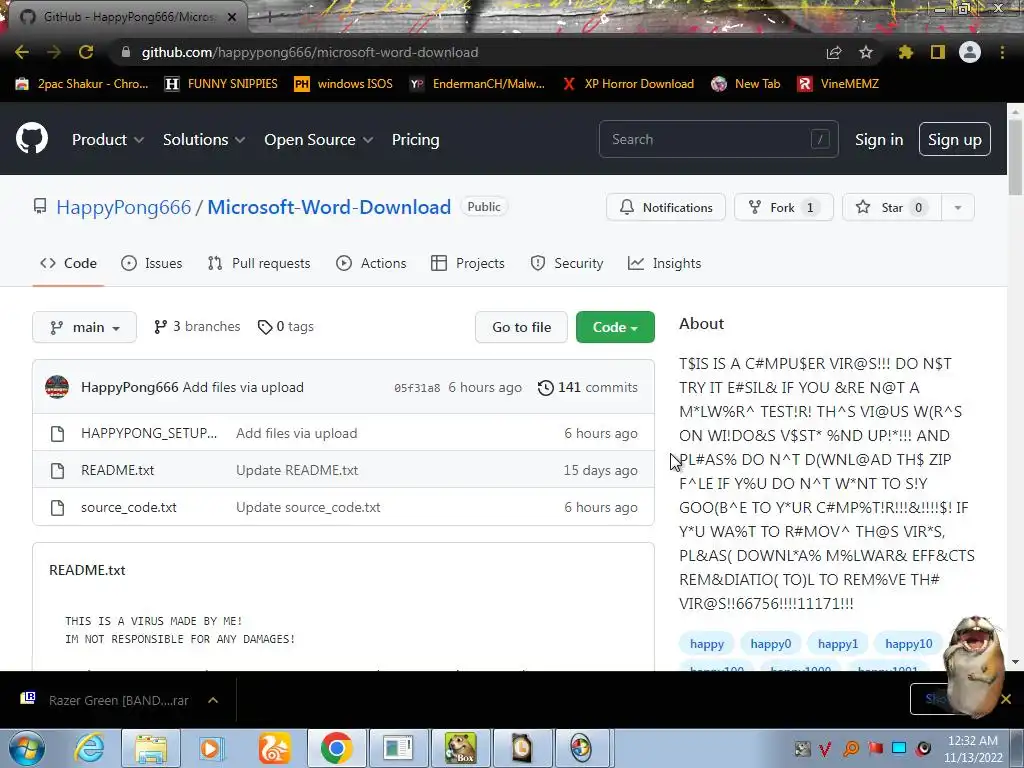Fork the repository

tap(784, 208)
